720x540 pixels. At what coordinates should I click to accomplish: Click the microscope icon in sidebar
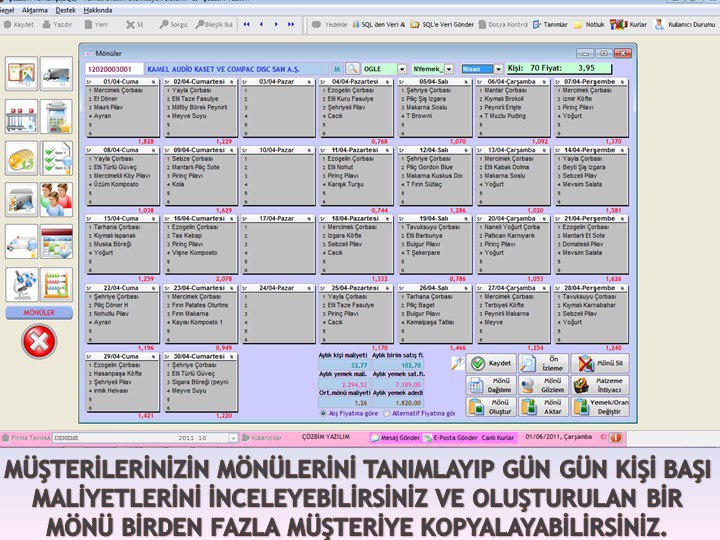(x=22, y=284)
